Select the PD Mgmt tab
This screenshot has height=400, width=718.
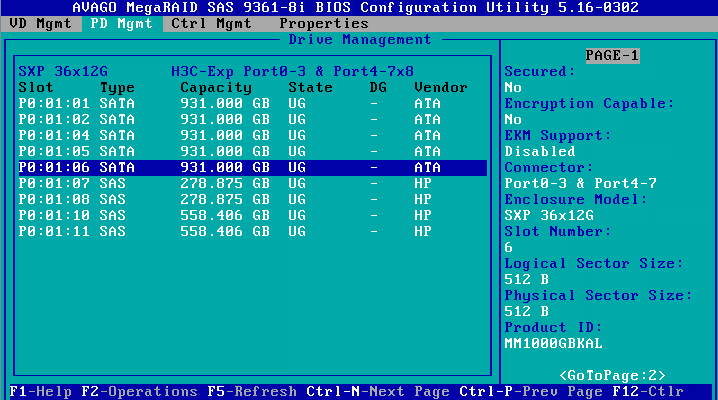coord(121,23)
